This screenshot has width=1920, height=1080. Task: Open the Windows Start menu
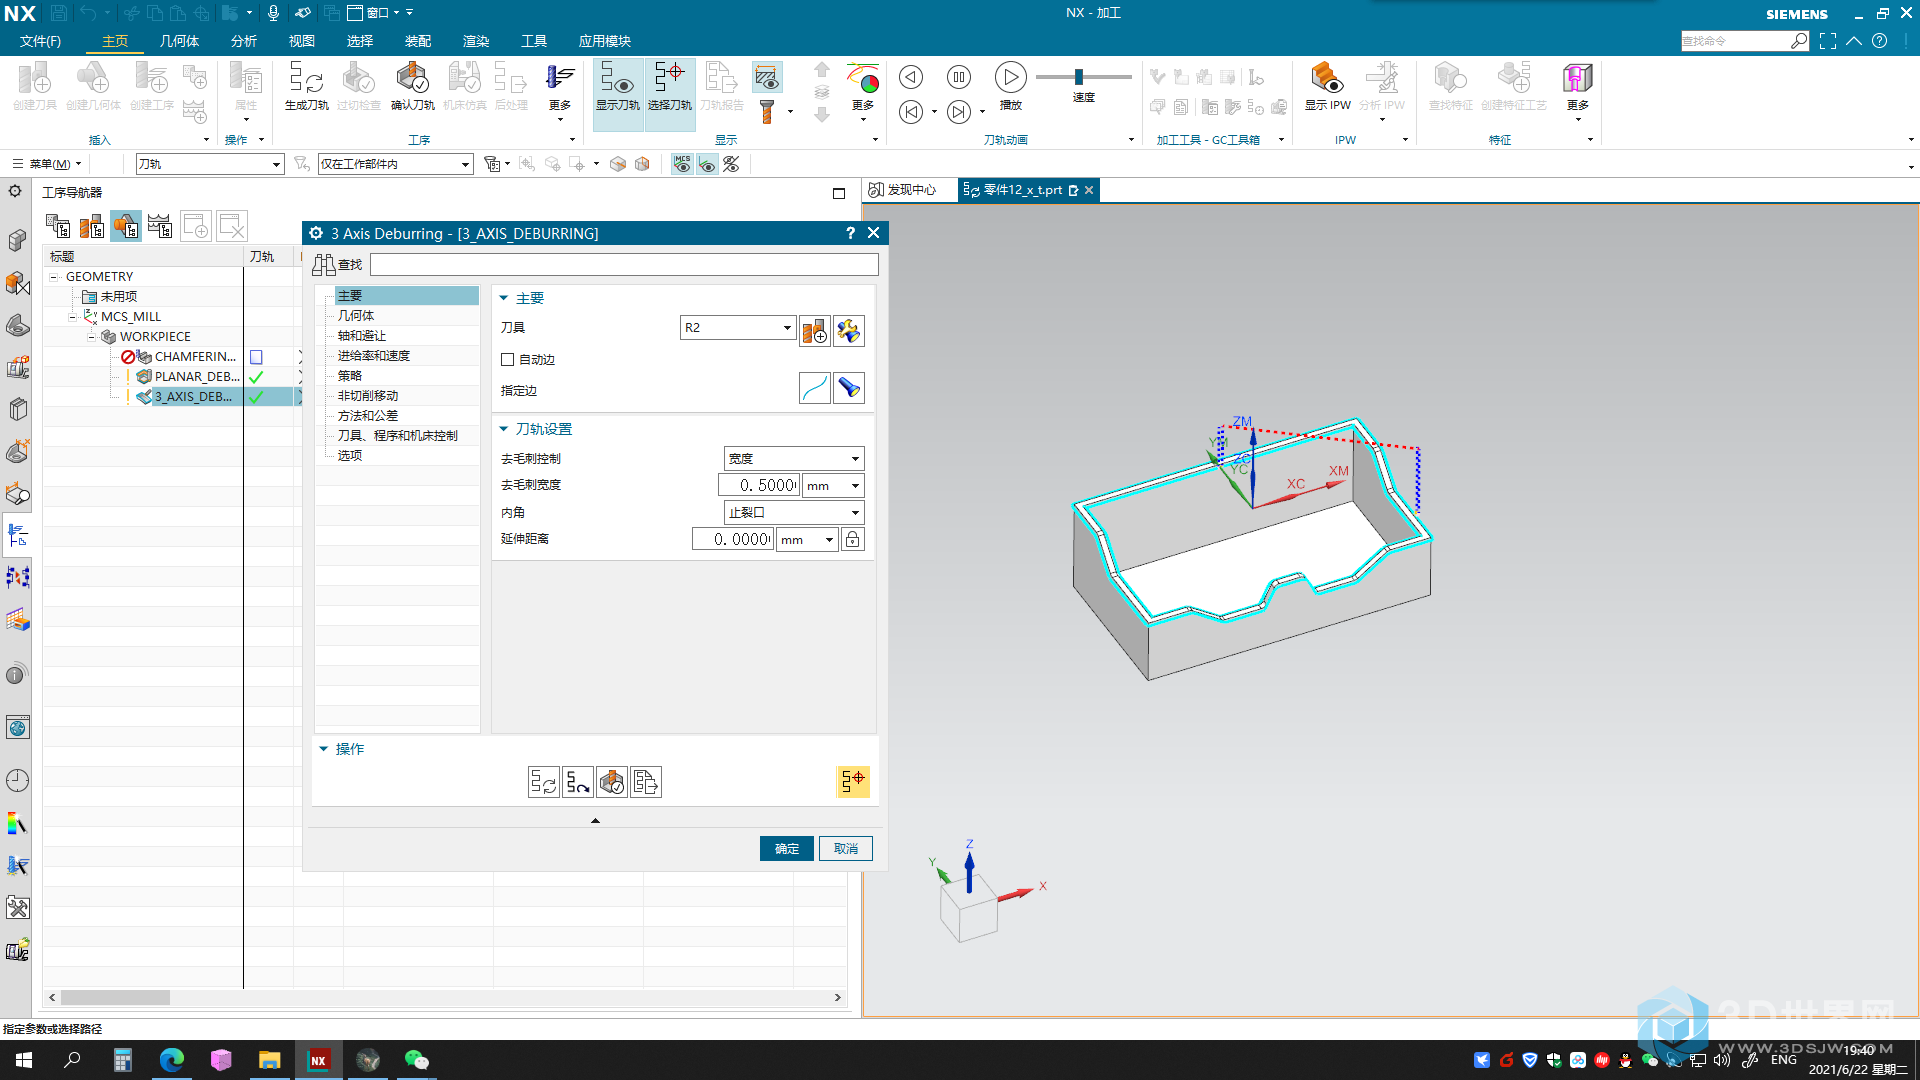click(24, 1060)
